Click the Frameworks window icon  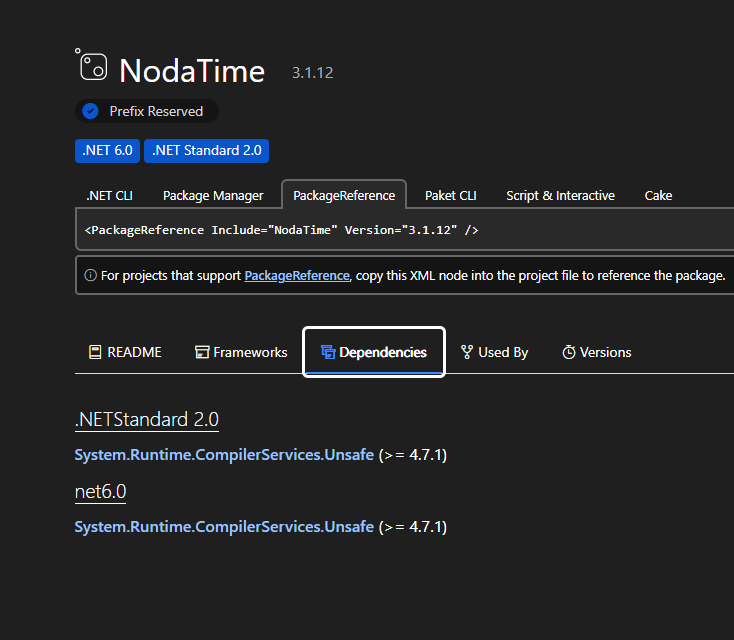[x=202, y=352]
